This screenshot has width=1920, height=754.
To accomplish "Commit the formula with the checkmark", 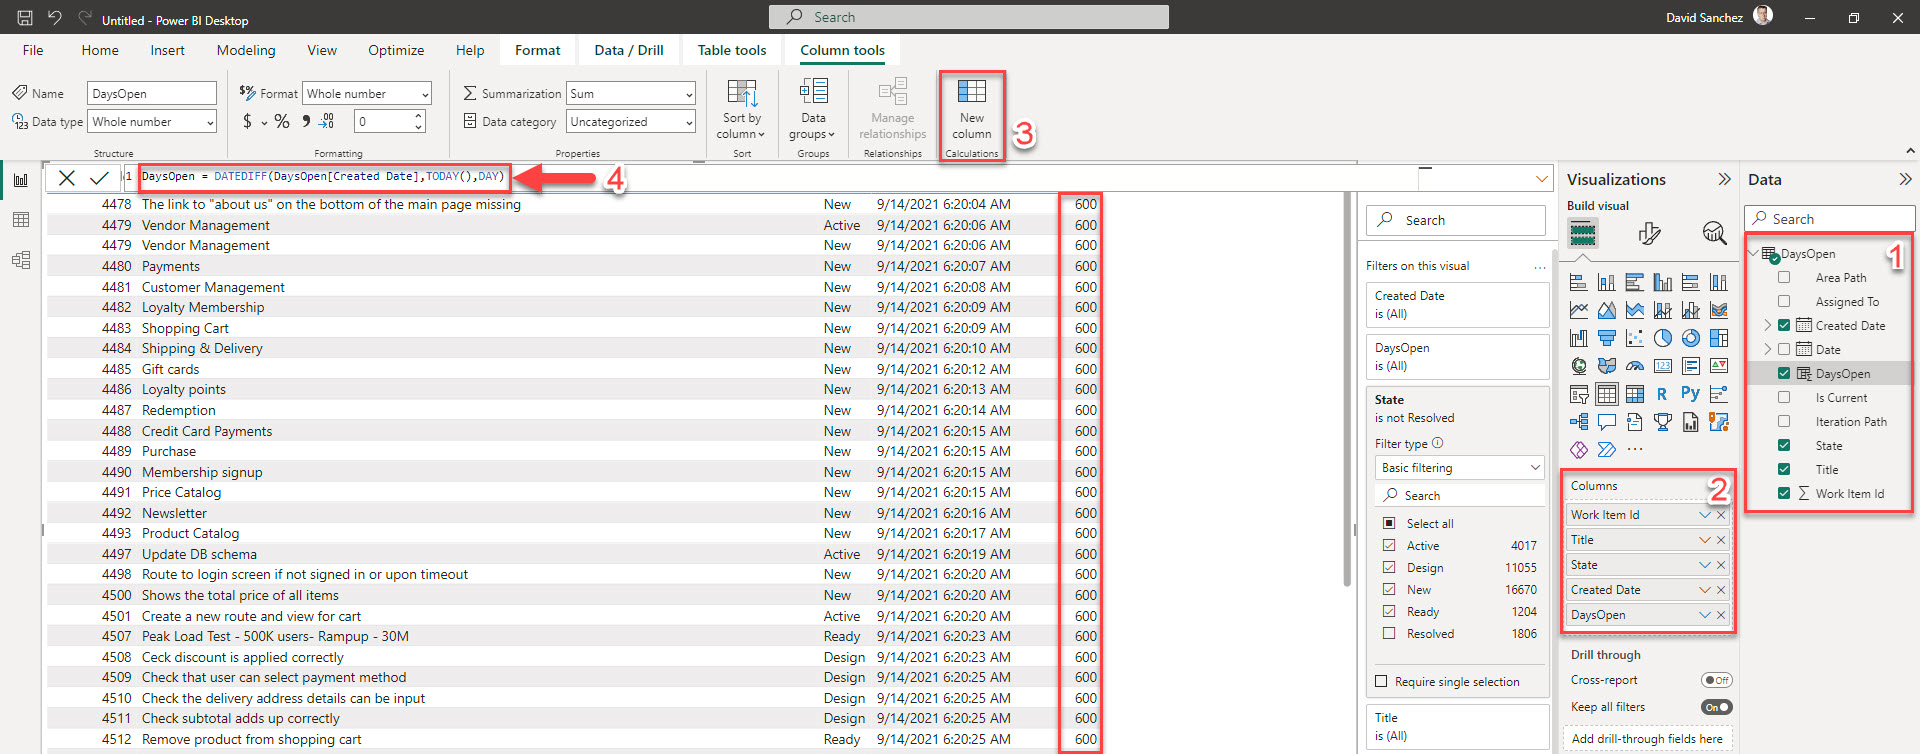I will tap(99, 178).
